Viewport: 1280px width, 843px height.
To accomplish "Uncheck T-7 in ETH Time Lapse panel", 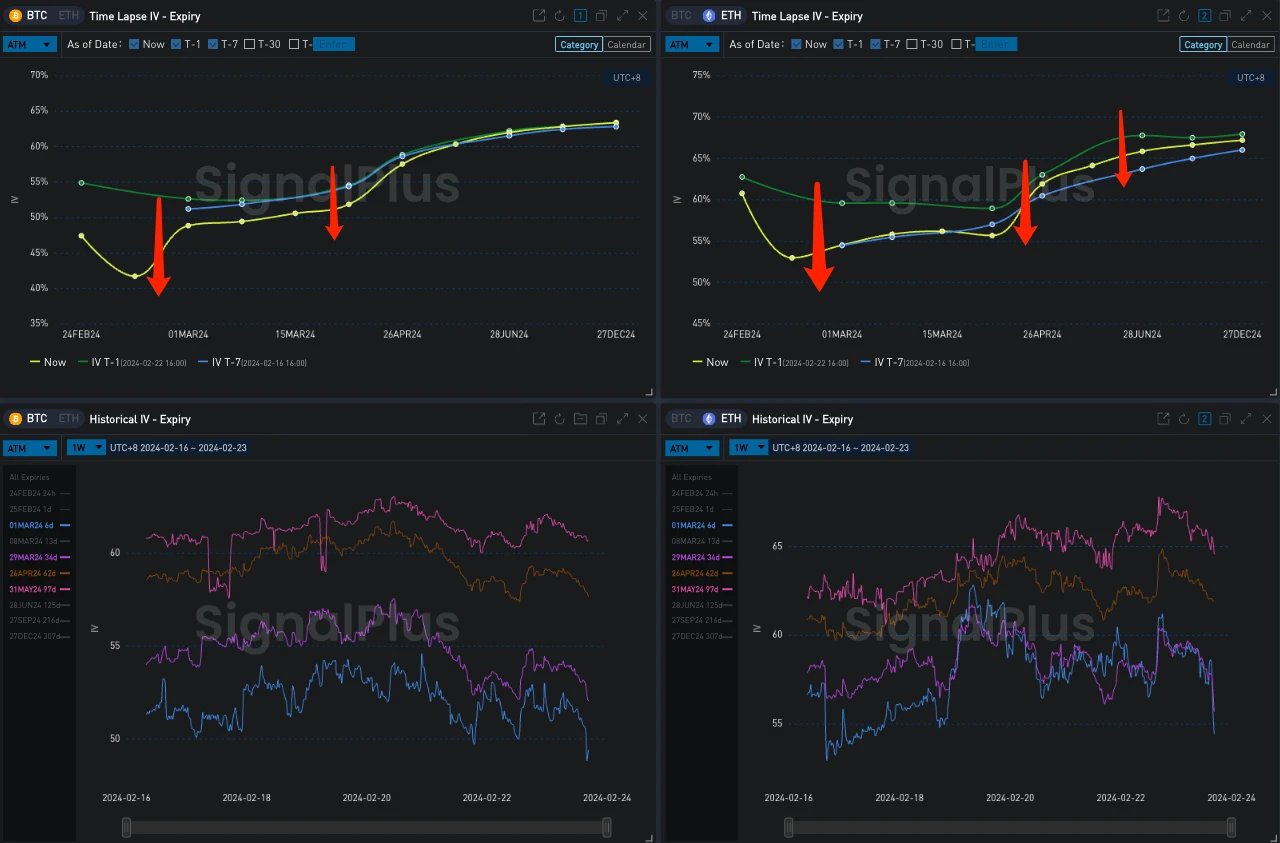I will point(877,44).
